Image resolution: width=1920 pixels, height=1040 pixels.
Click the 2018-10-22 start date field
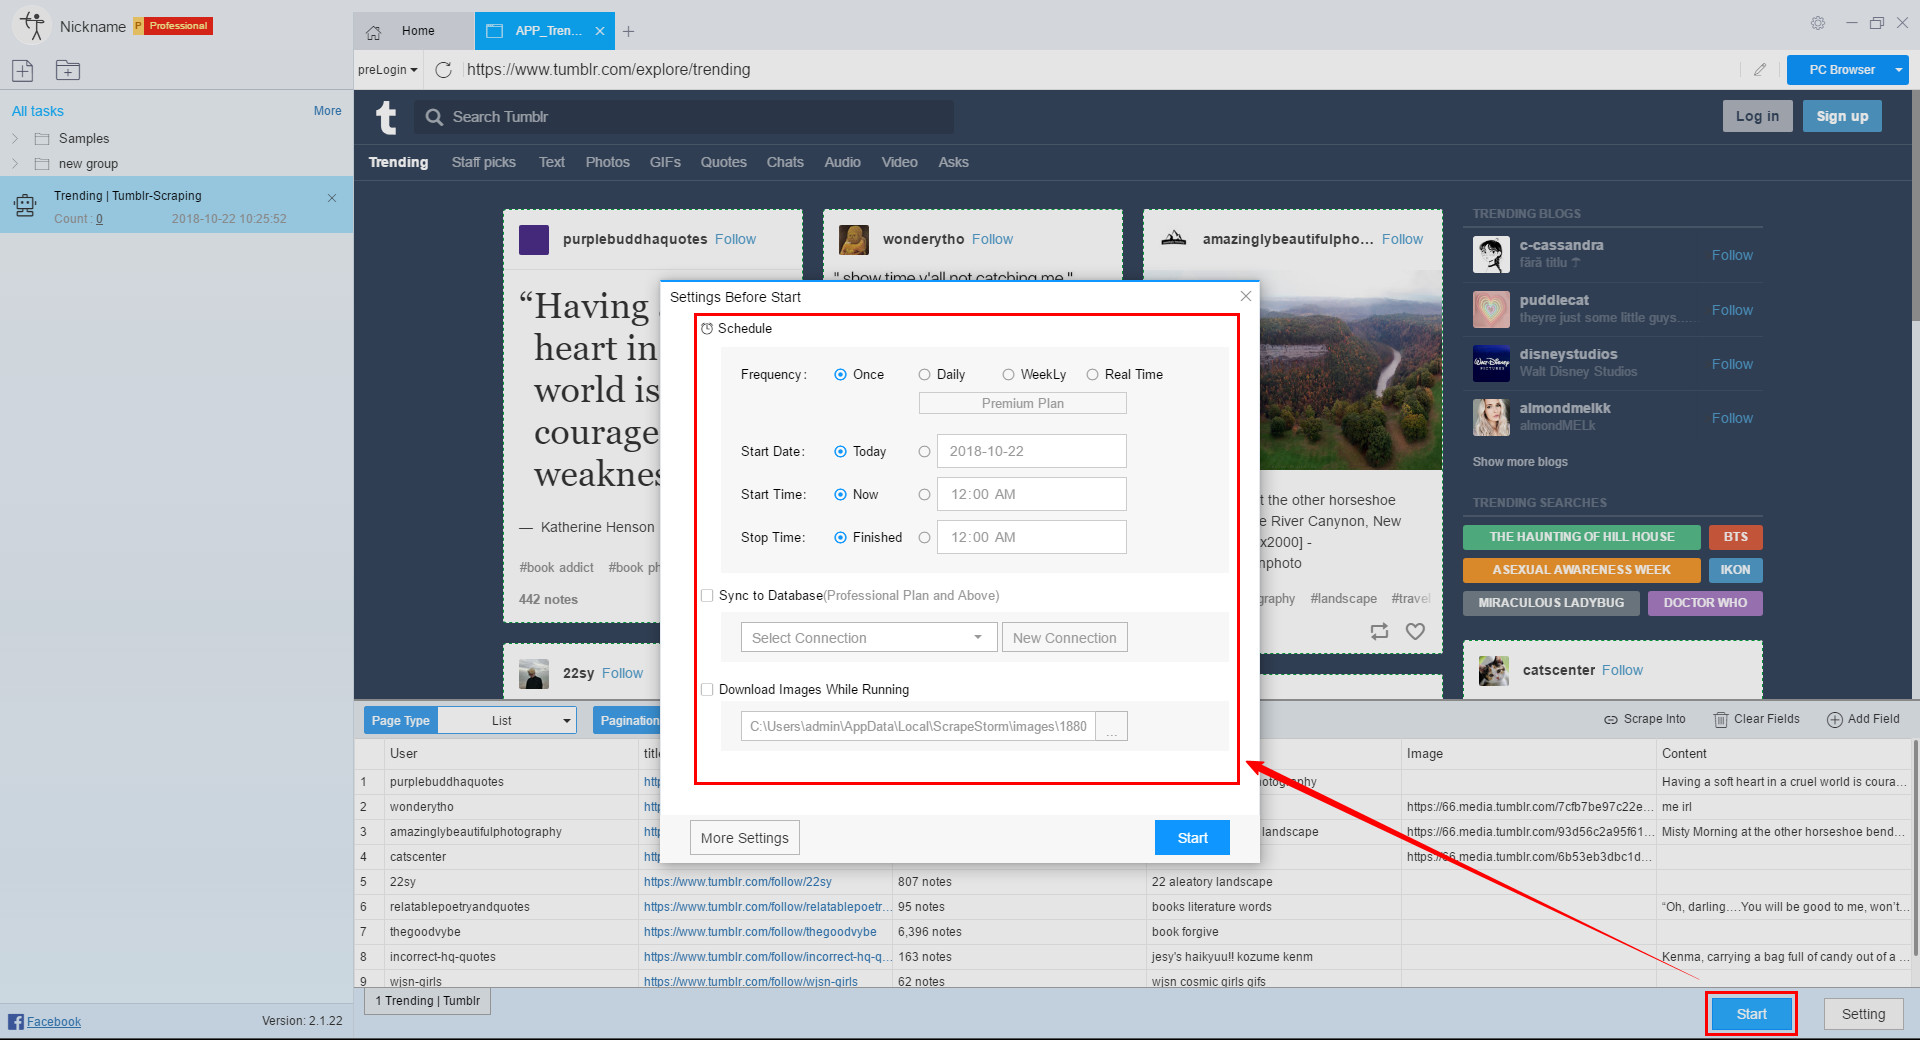[x=1031, y=451]
